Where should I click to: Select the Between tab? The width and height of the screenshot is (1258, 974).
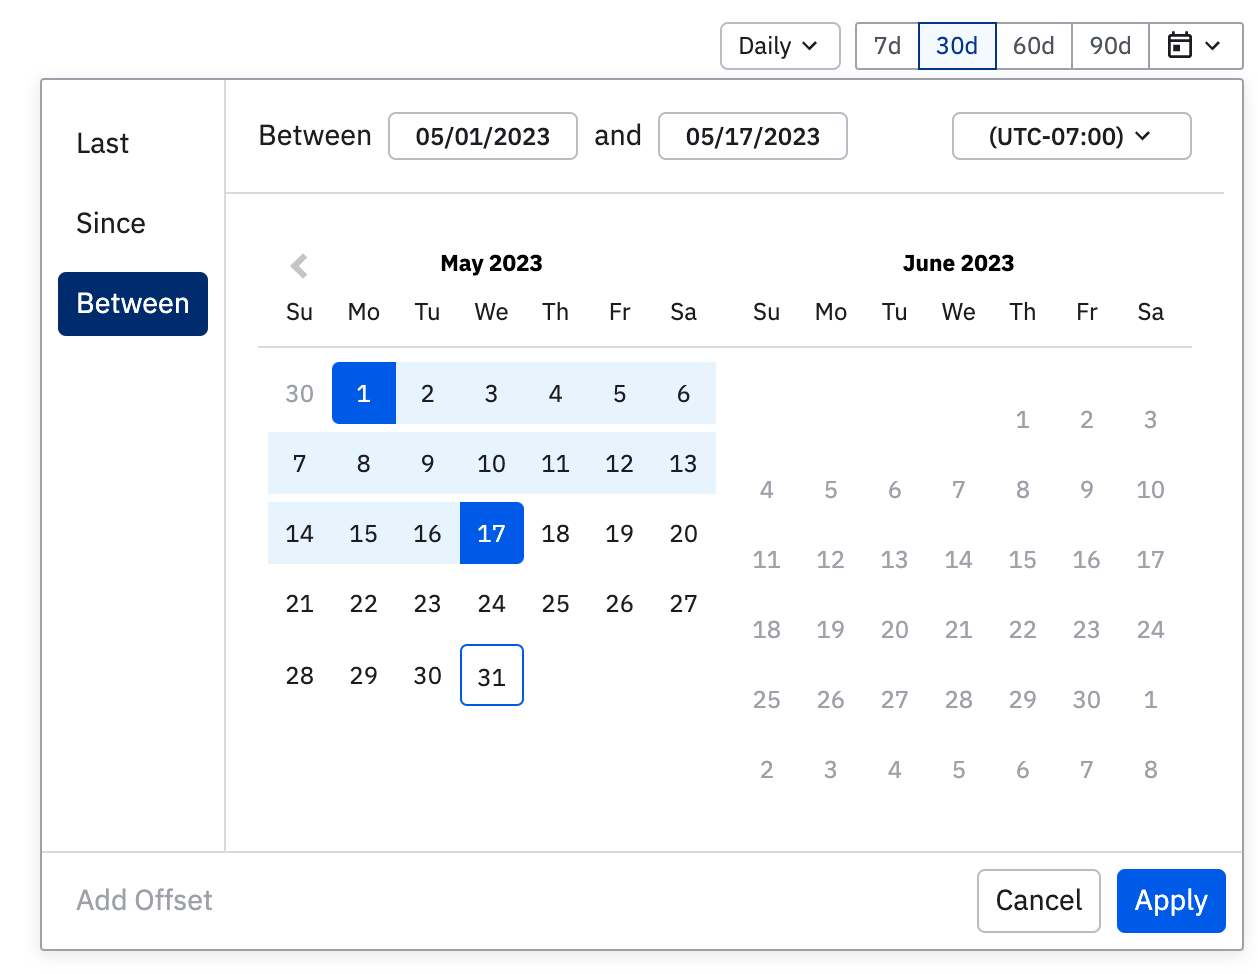133,304
